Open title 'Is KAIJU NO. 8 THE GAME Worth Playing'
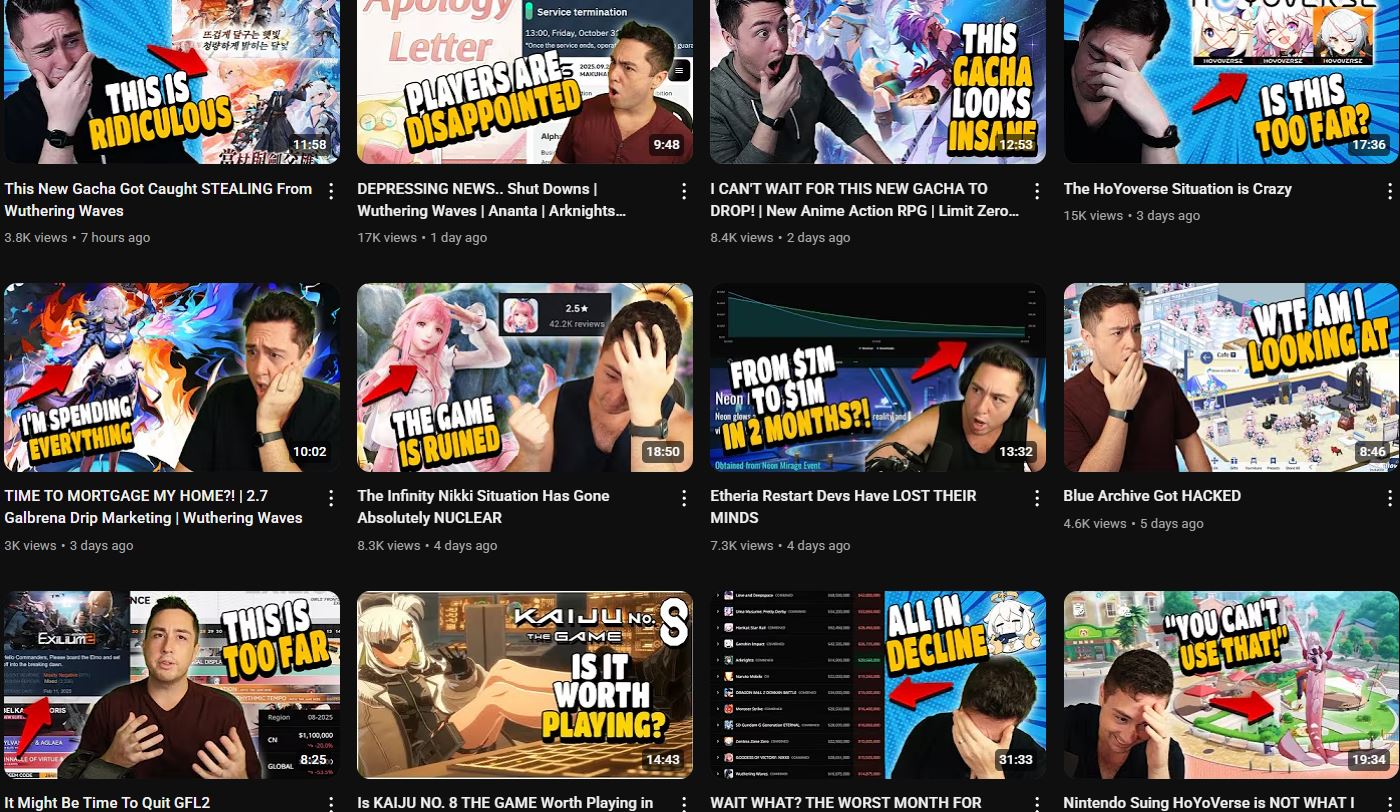 (x=505, y=802)
